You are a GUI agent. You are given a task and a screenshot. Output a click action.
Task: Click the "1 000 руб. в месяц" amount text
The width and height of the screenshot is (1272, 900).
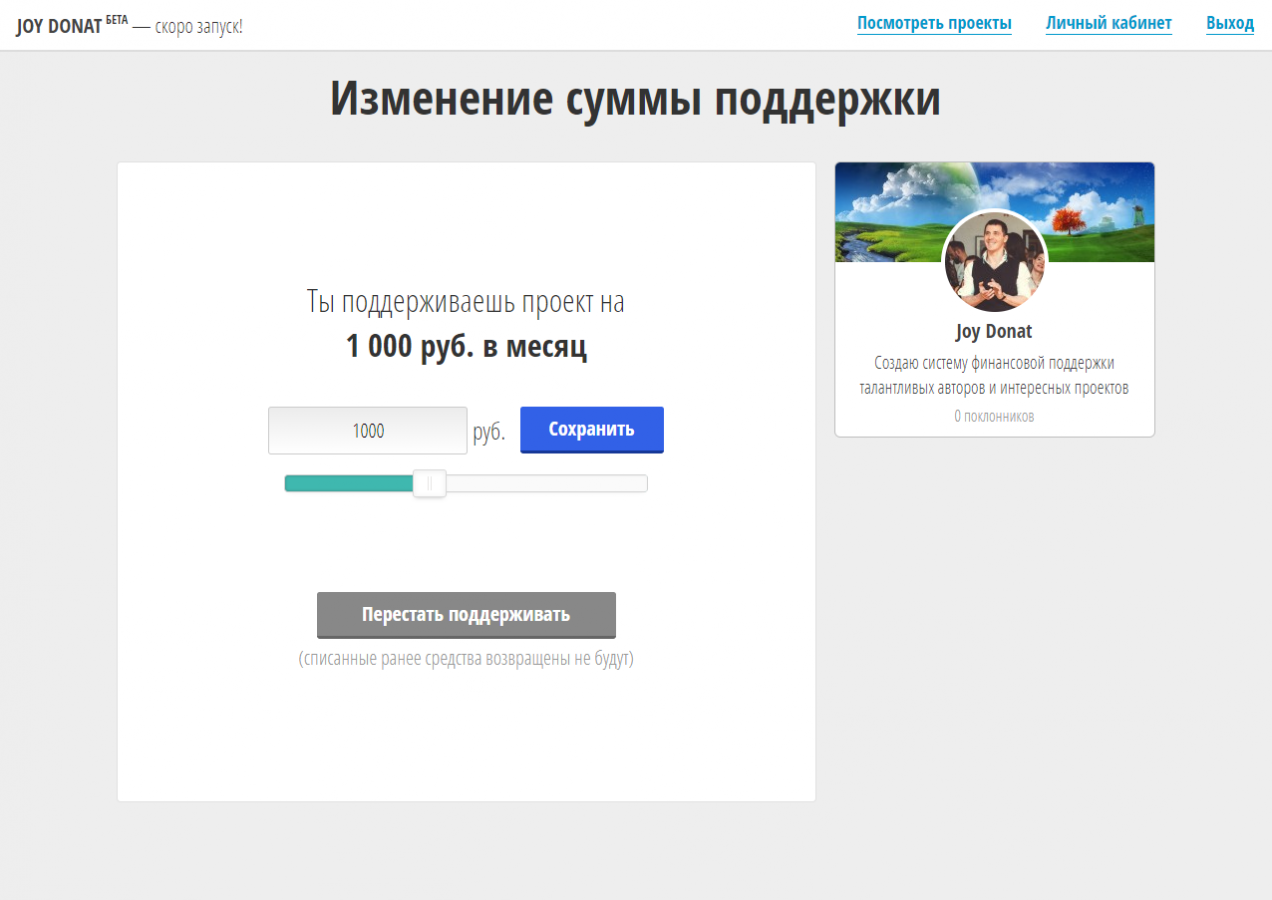[x=466, y=347]
